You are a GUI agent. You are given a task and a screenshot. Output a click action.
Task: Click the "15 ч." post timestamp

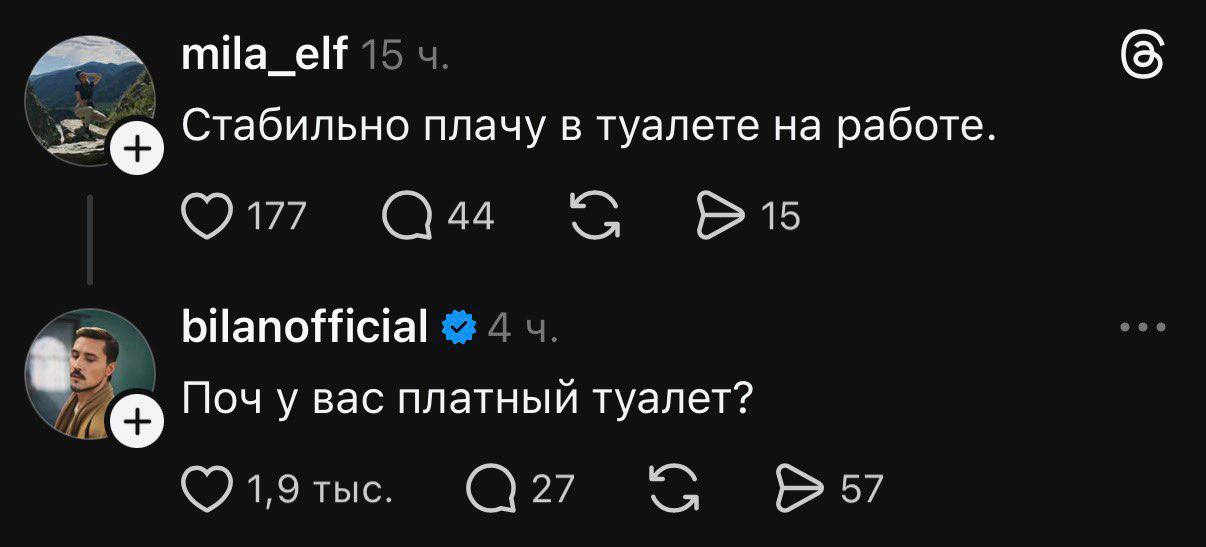(x=404, y=56)
